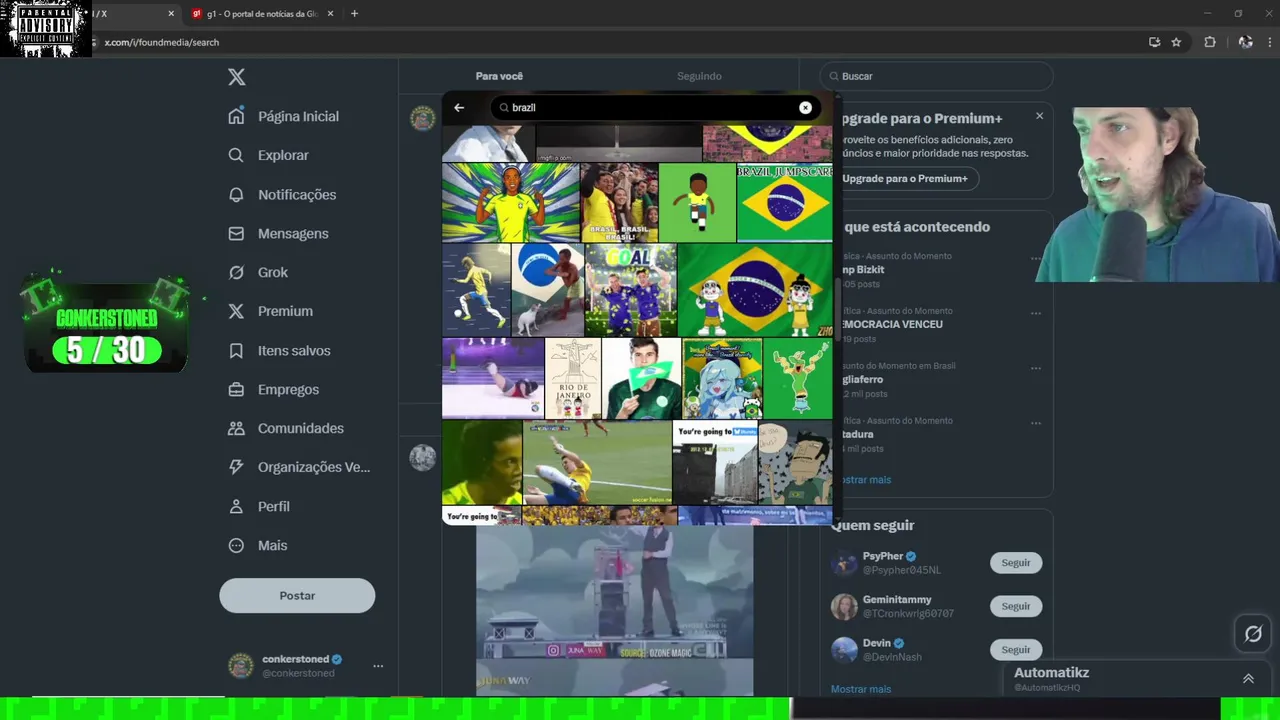Clear the brazil GIF search text
Screen dimensions: 1280x720
point(805,107)
